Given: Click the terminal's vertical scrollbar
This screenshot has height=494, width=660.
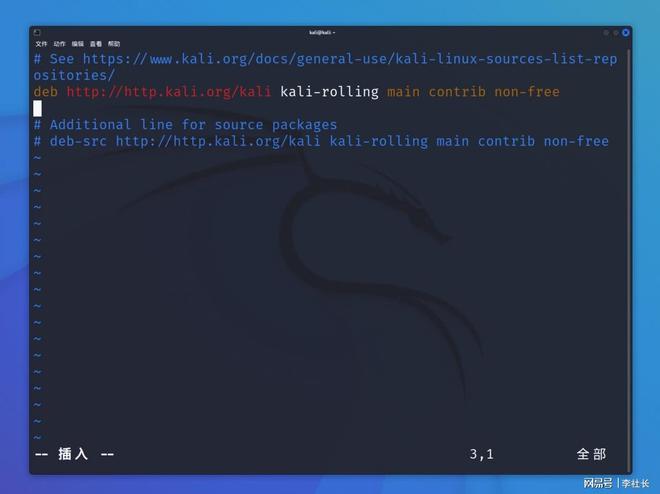Looking at the screenshot, I should pyautogui.click(x=629, y=260).
